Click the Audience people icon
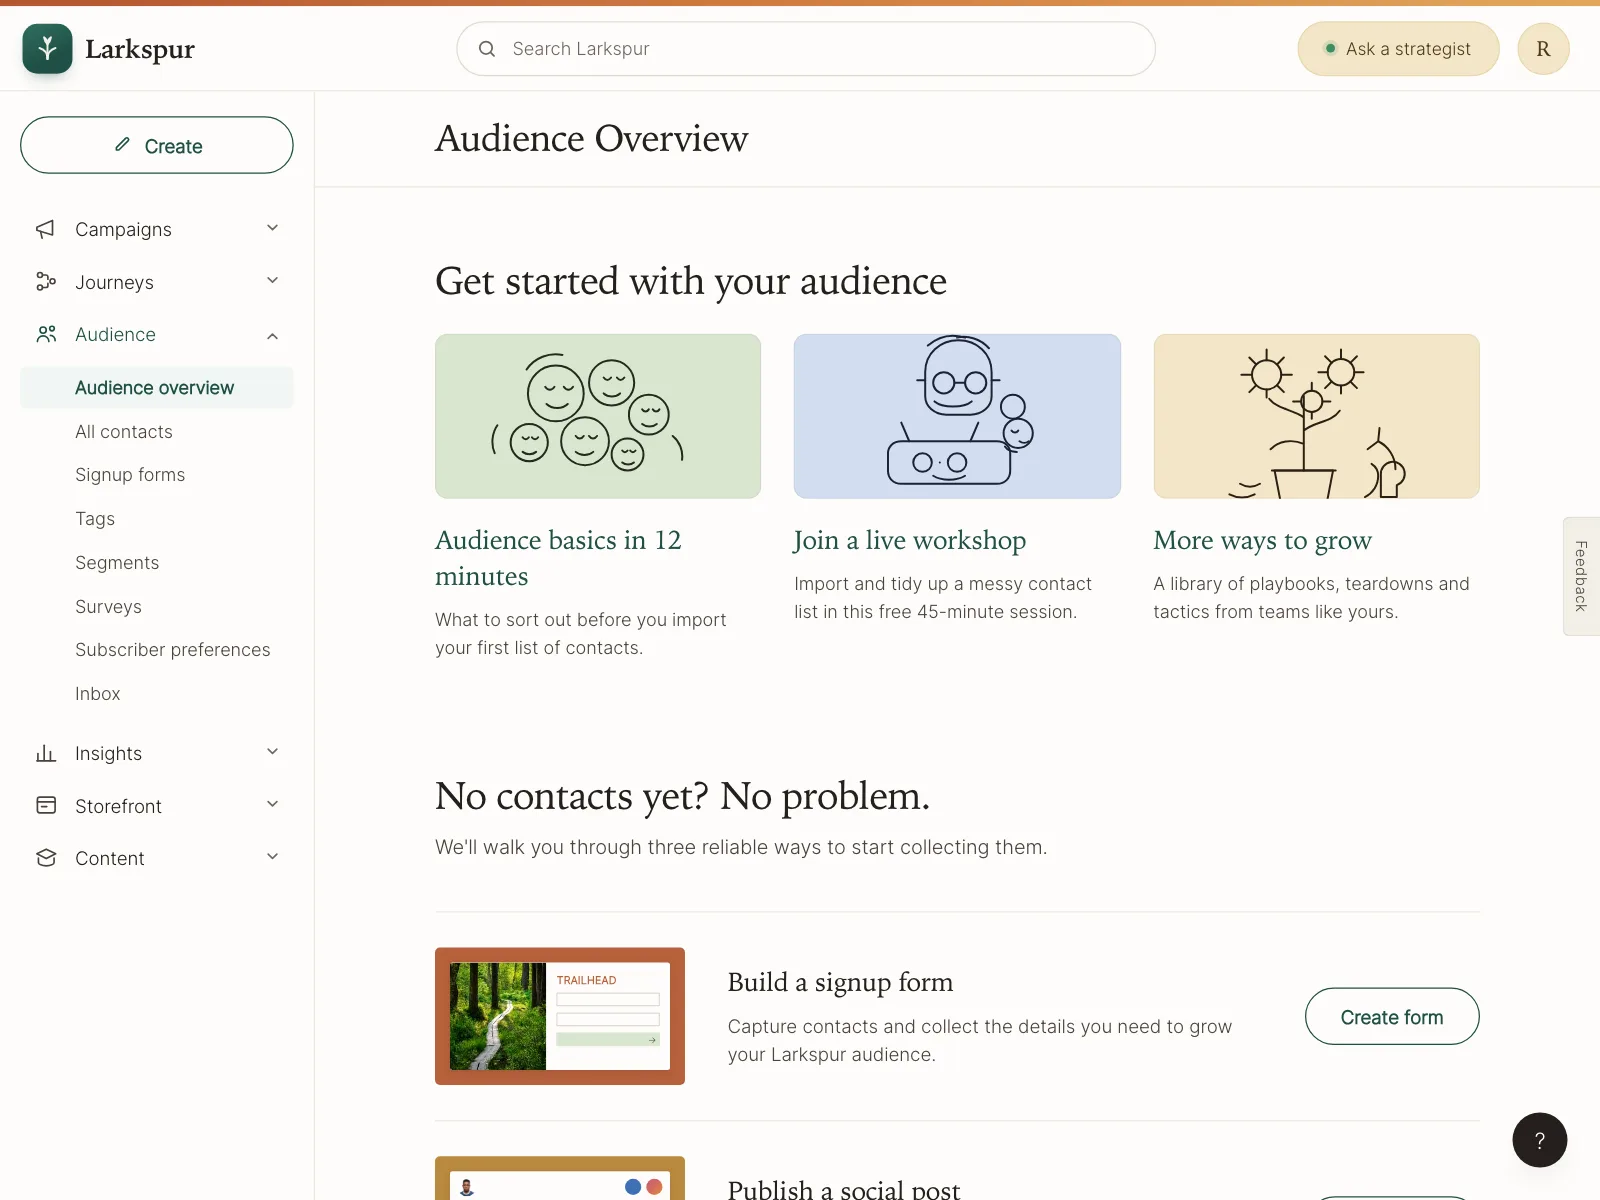The height and width of the screenshot is (1200, 1600). tap(46, 334)
